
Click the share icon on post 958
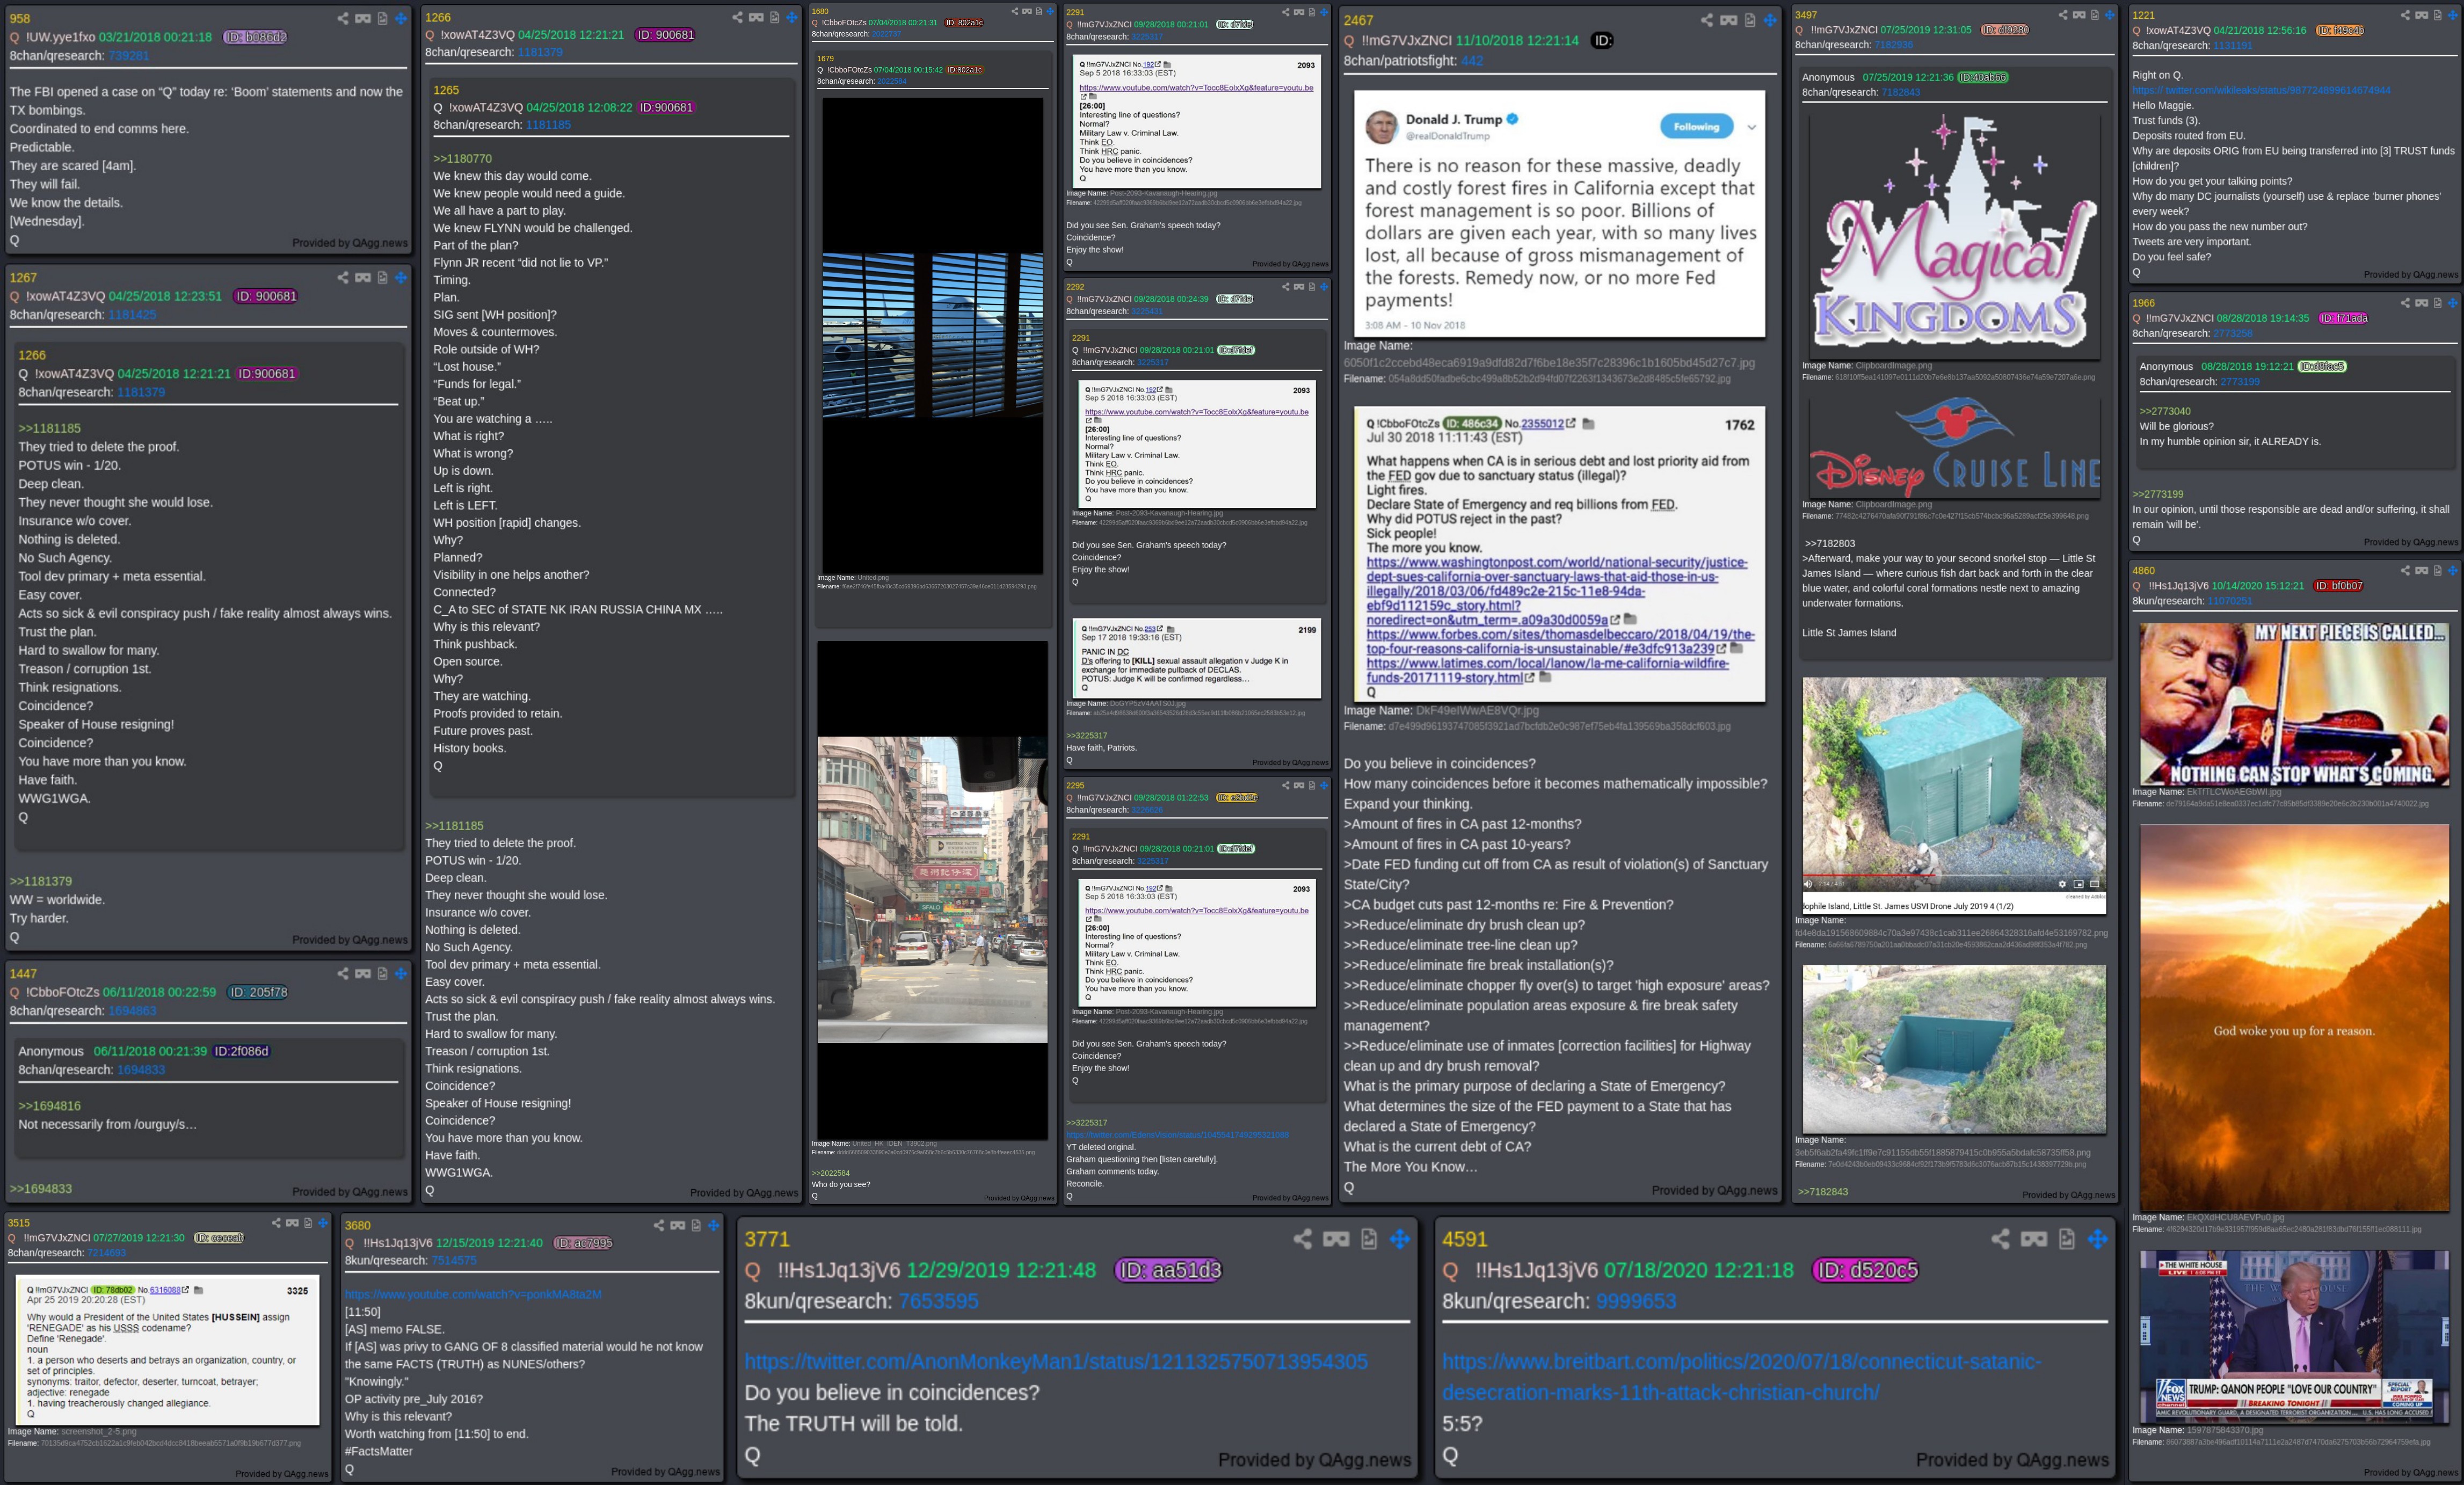pos(343,19)
